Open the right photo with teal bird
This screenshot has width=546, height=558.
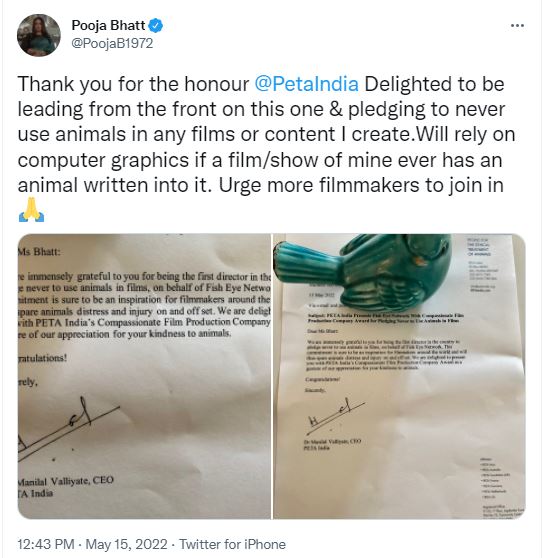tap(399, 376)
